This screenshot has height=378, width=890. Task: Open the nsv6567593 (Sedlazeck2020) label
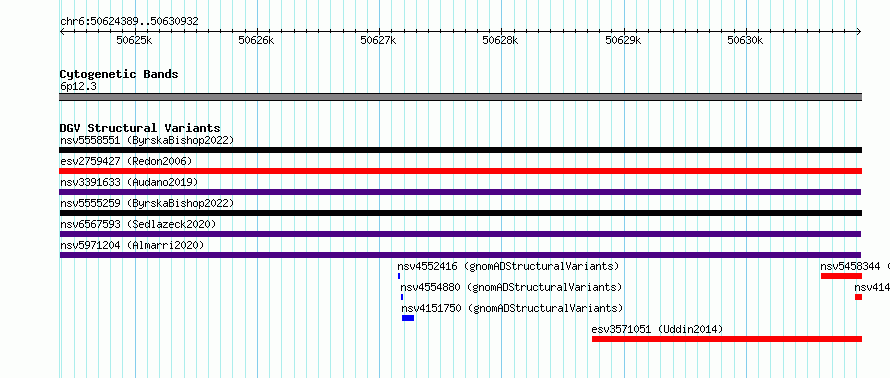click(138, 224)
